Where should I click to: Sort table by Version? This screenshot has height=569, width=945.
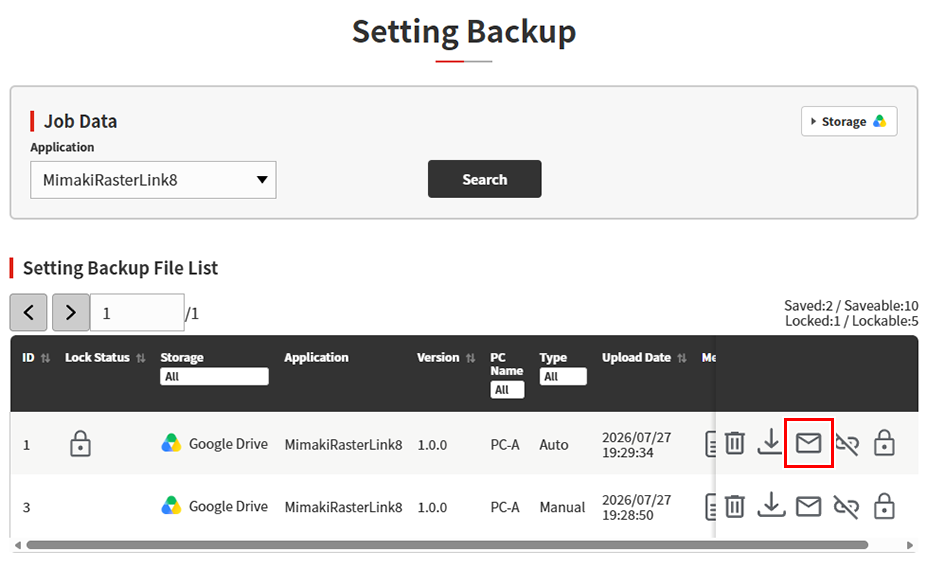point(470,358)
